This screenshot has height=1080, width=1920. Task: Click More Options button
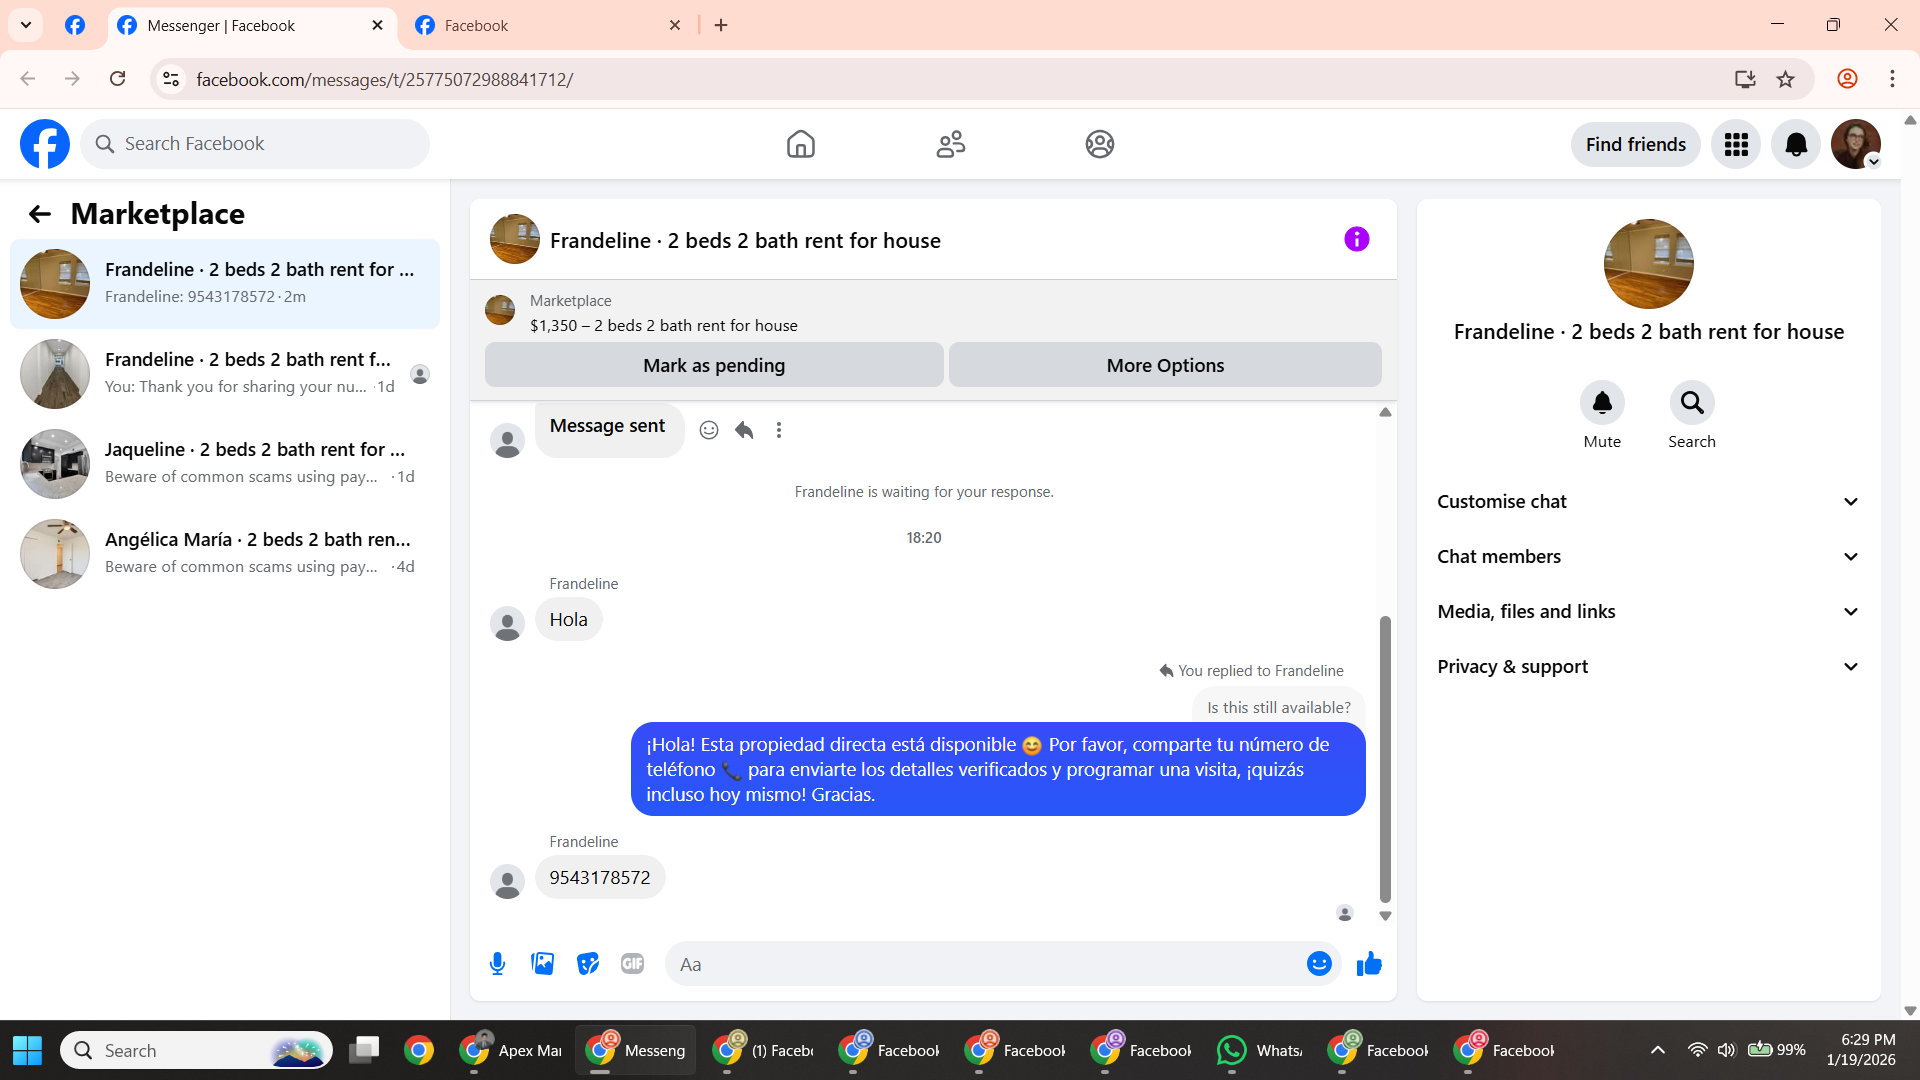(1165, 366)
